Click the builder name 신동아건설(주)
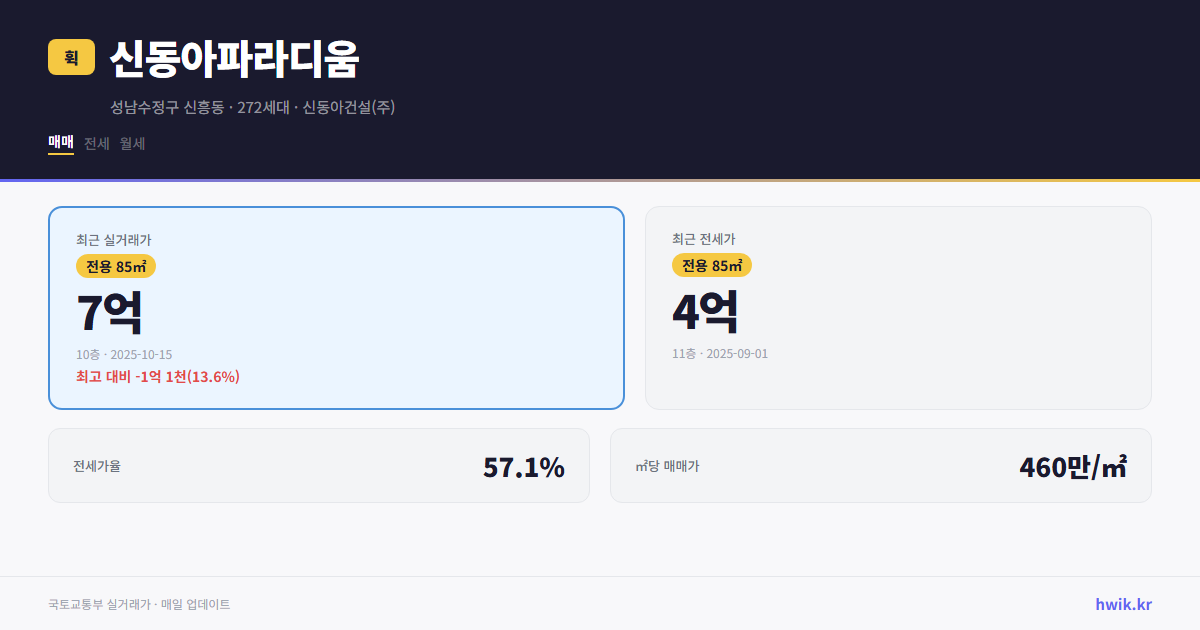 point(349,107)
